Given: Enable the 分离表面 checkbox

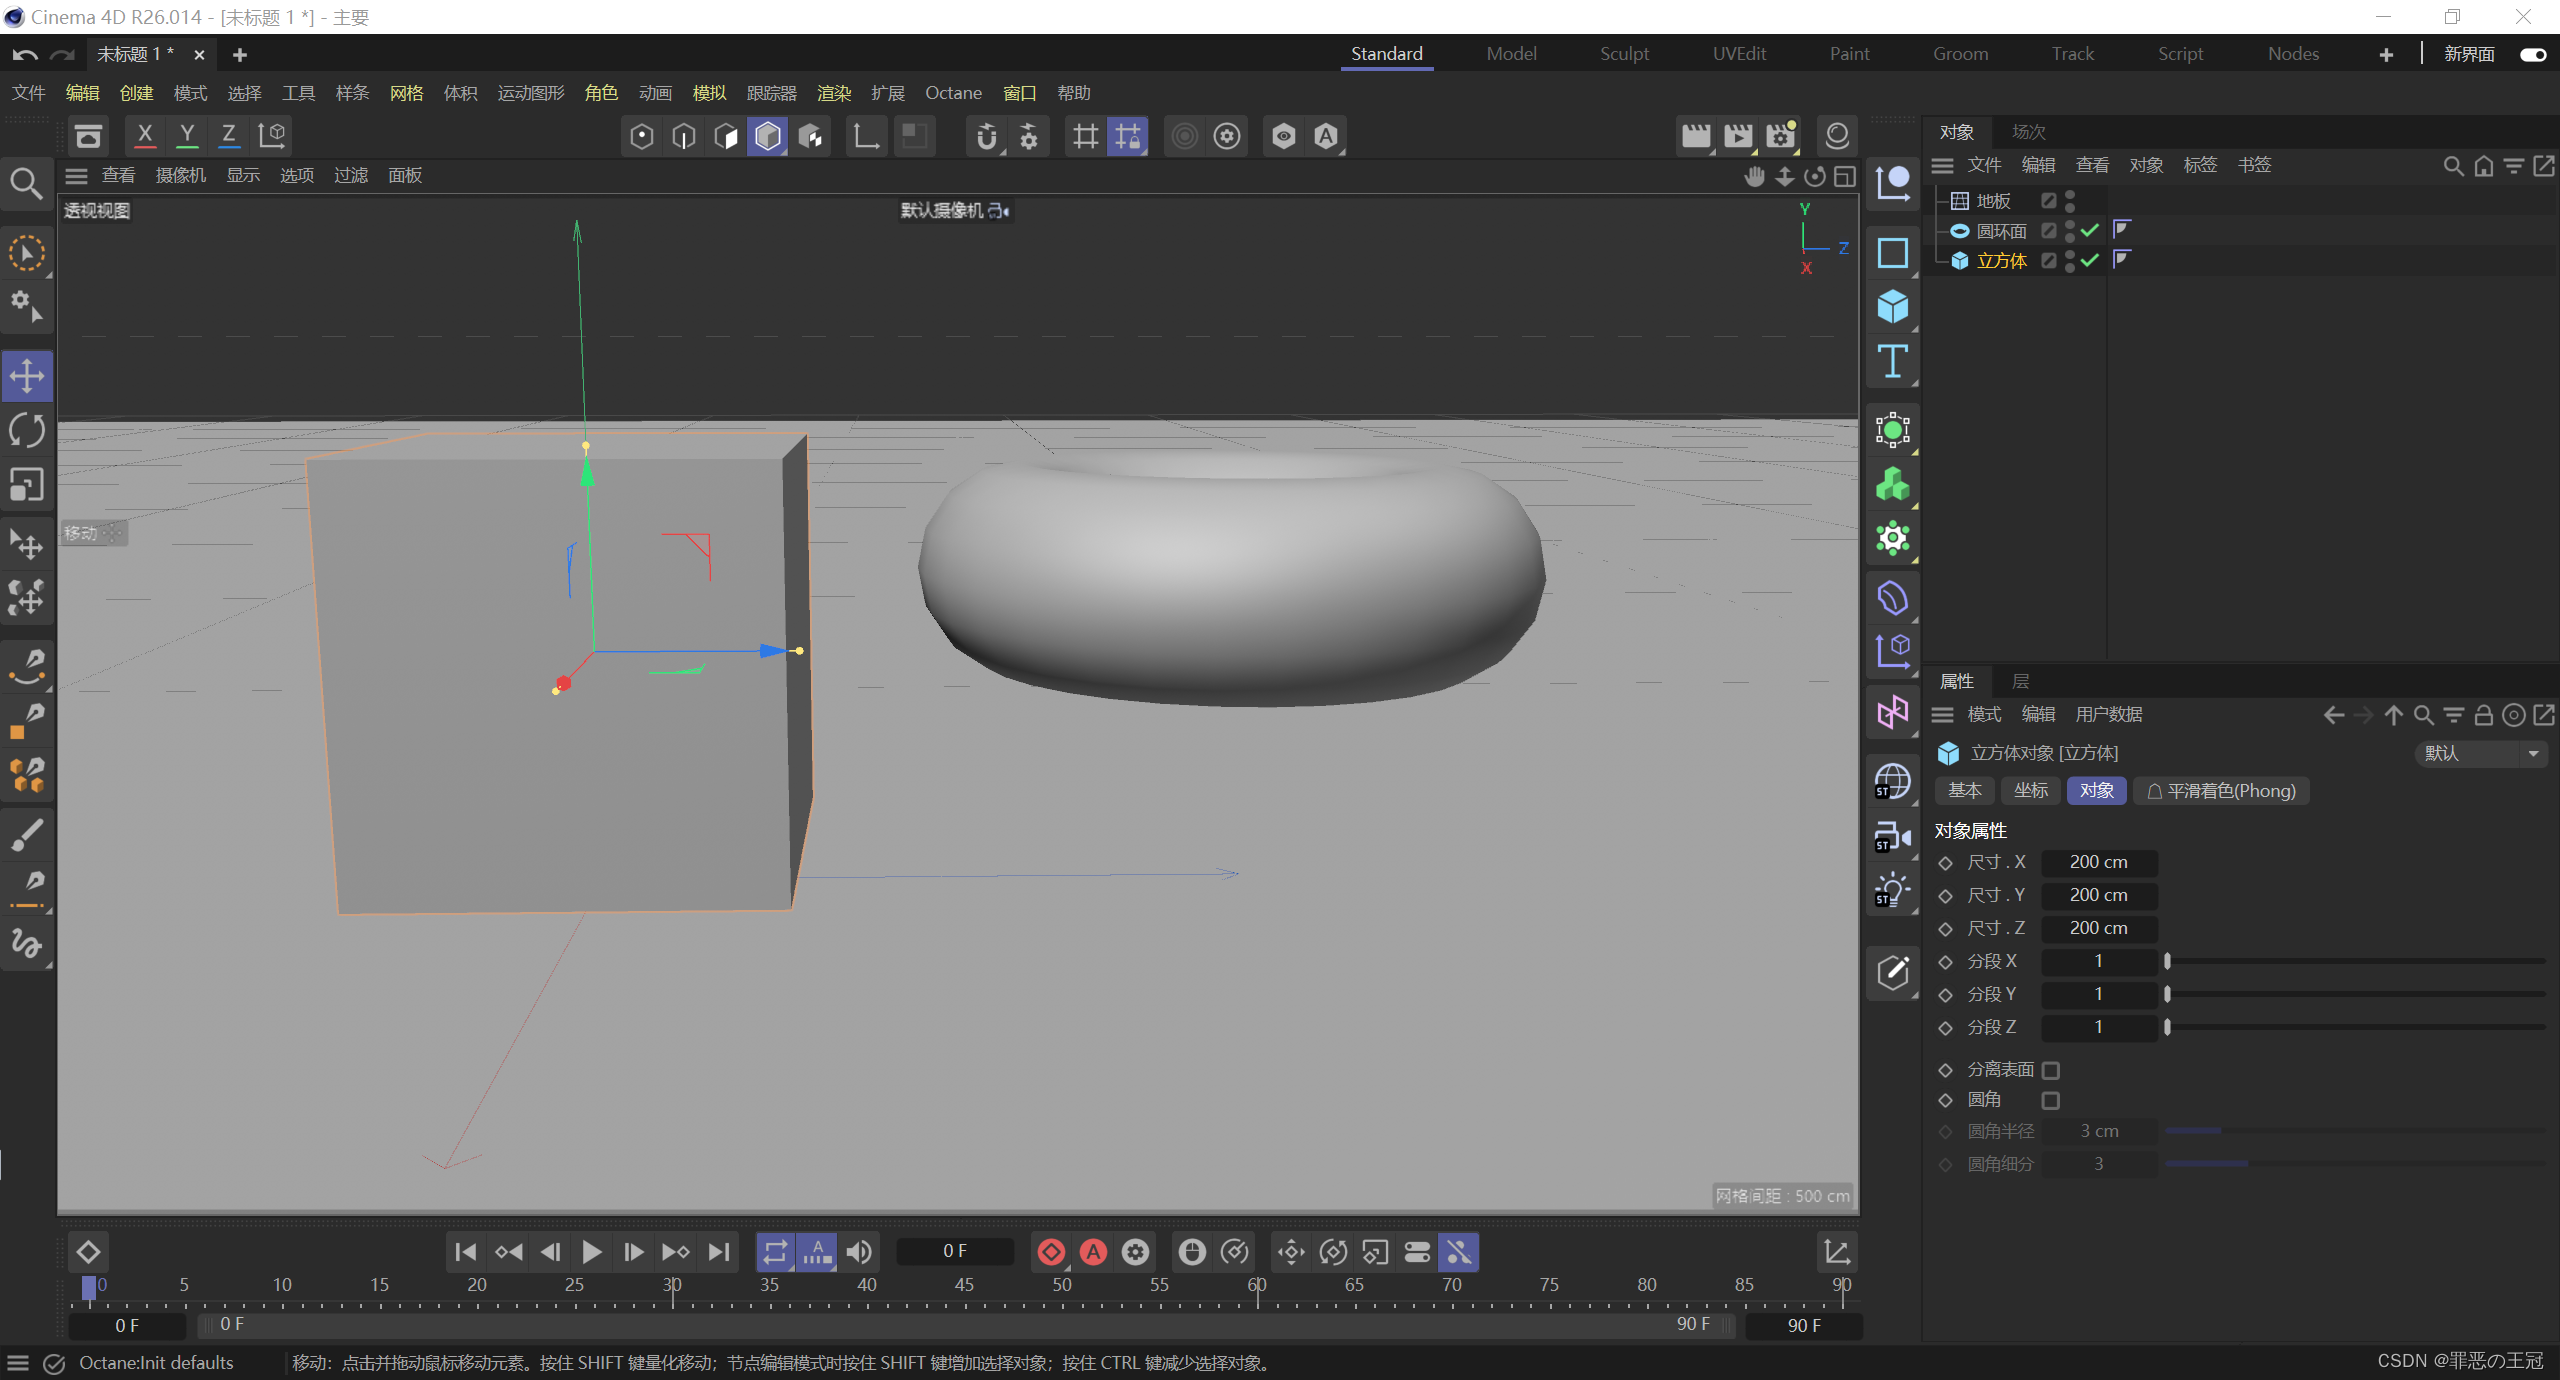Looking at the screenshot, I should coord(2051,1070).
